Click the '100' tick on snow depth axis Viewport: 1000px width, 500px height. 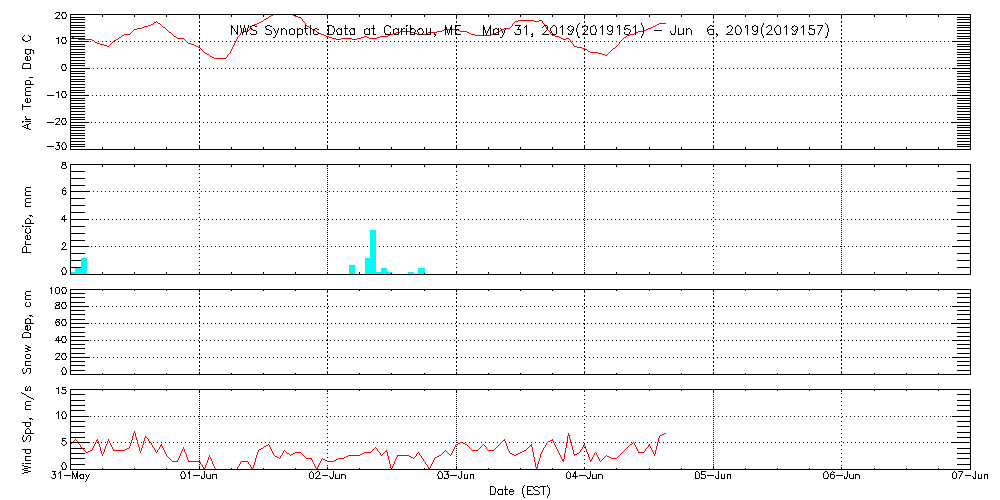[x=57, y=292]
